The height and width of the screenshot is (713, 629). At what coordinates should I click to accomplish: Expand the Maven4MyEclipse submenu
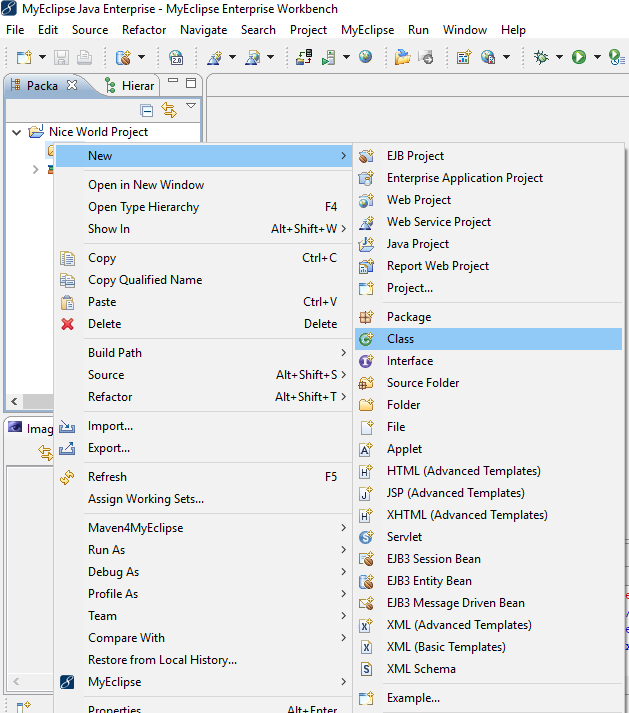coord(204,528)
